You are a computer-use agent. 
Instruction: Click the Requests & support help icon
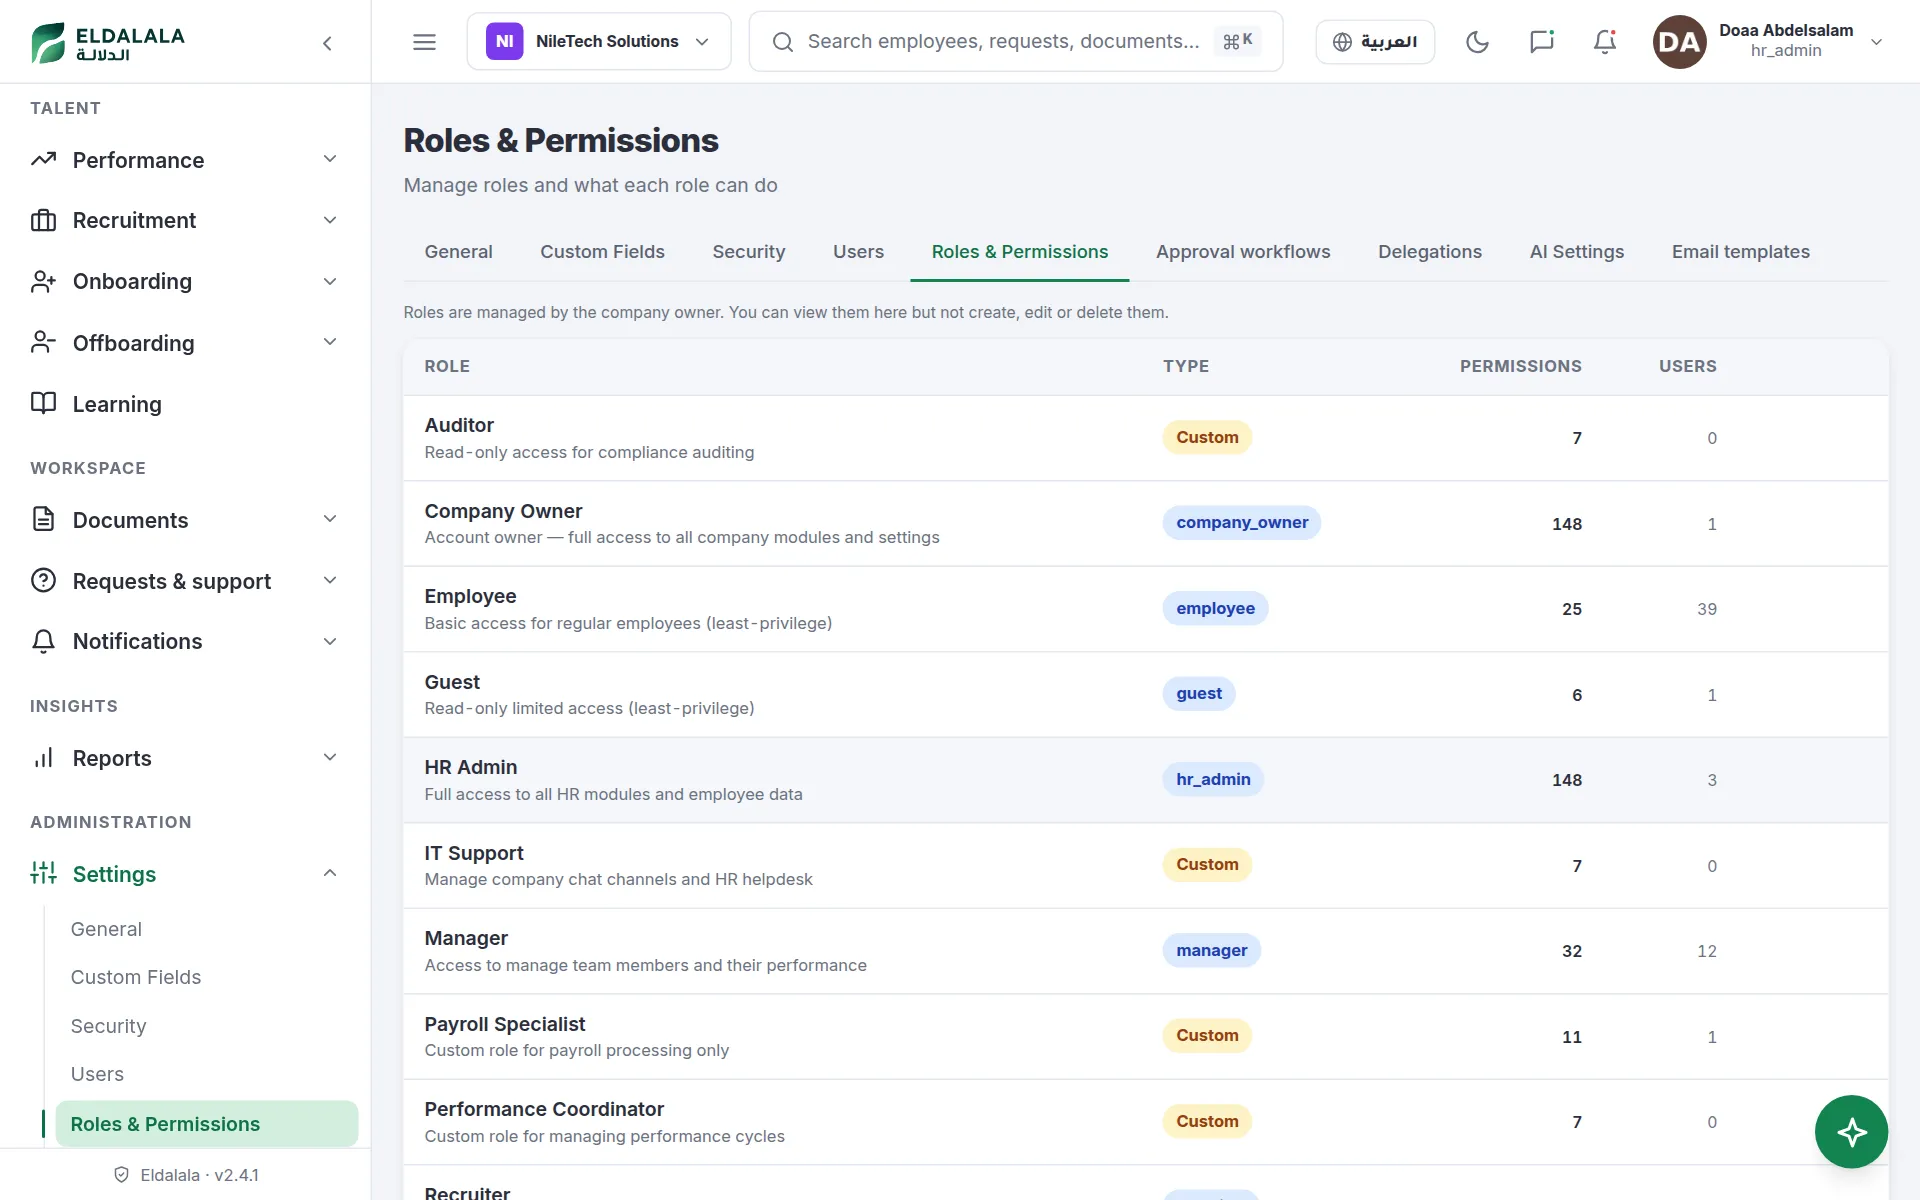pyautogui.click(x=43, y=580)
